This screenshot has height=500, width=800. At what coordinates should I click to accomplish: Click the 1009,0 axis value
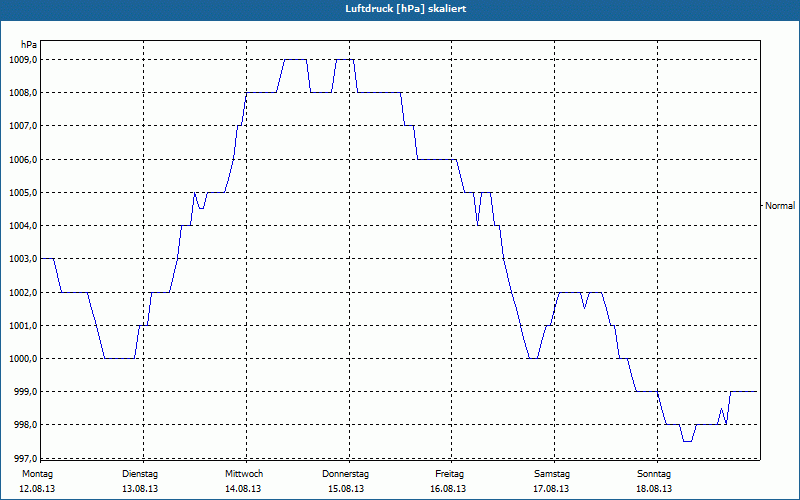[x=23, y=60]
